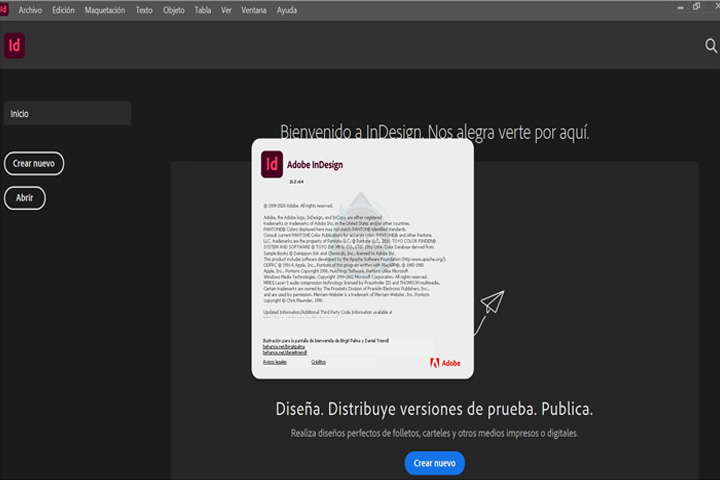Open the behance.net/danieltriendl link
This screenshot has width=720, height=480.
point(285,352)
